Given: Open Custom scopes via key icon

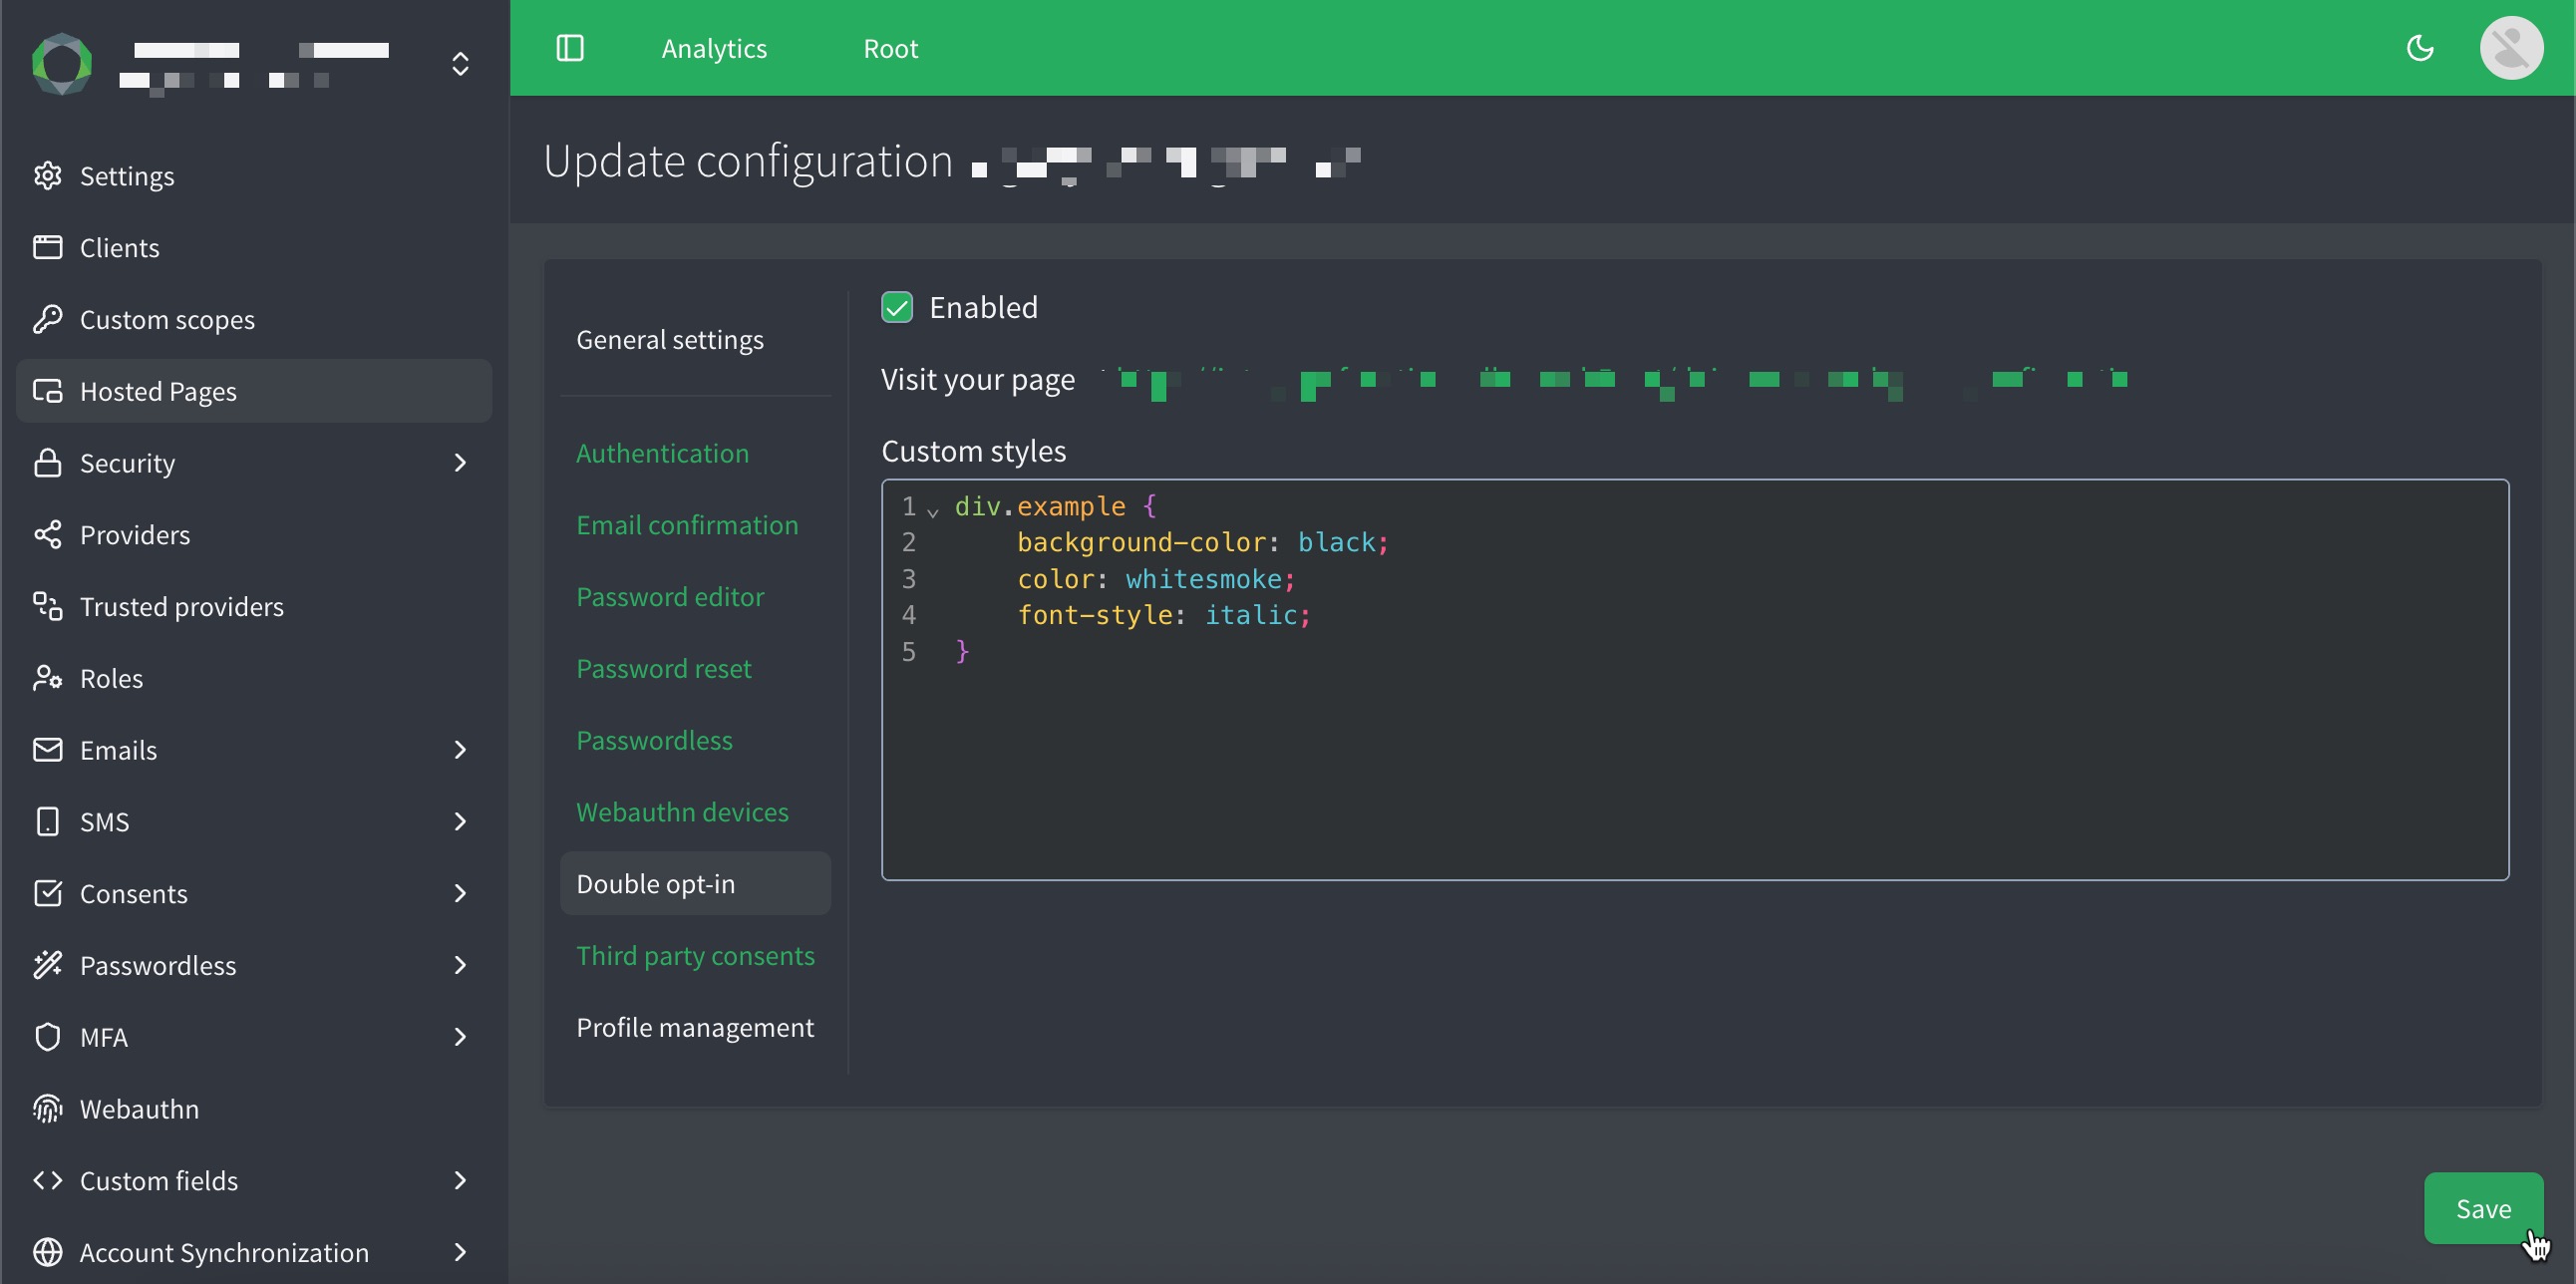Looking at the screenshot, I should (x=48, y=319).
